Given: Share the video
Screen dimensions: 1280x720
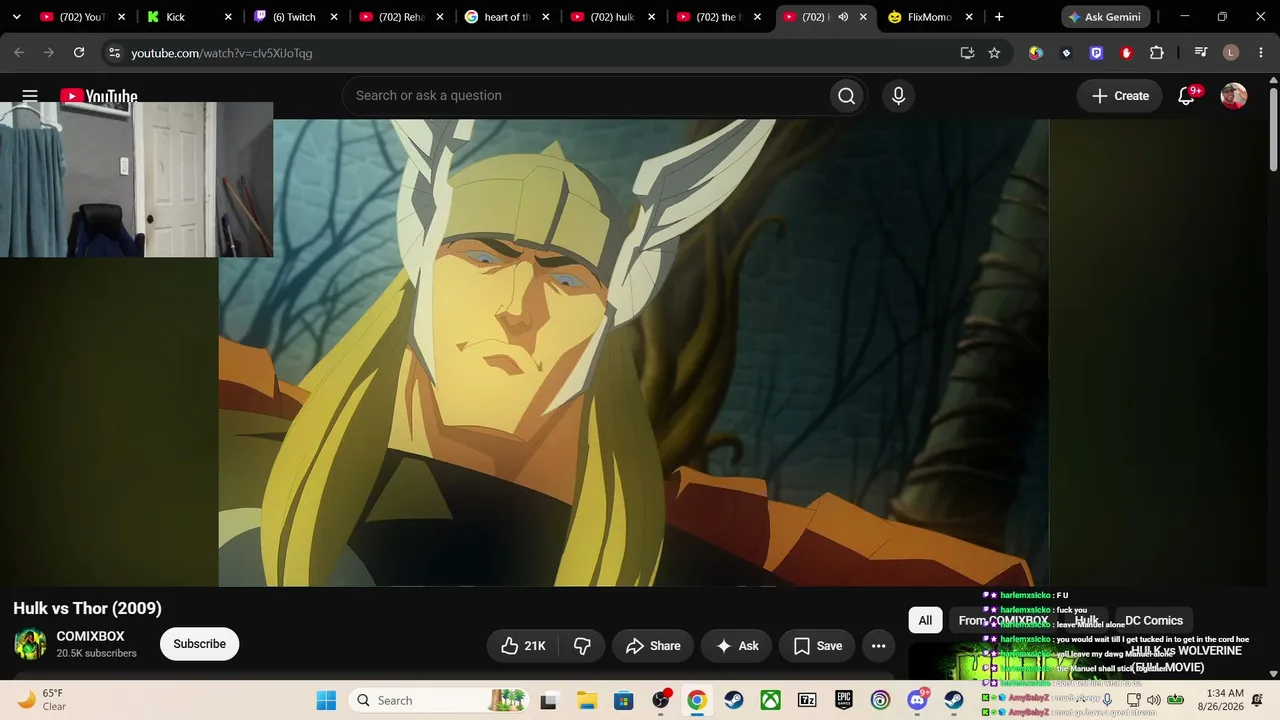Looking at the screenshot, I should click(652, 646).
